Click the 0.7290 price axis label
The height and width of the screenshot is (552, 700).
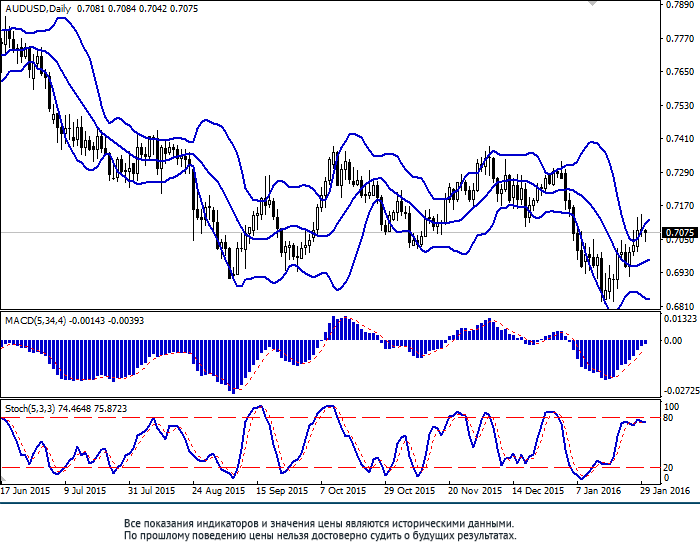point(680,172)
